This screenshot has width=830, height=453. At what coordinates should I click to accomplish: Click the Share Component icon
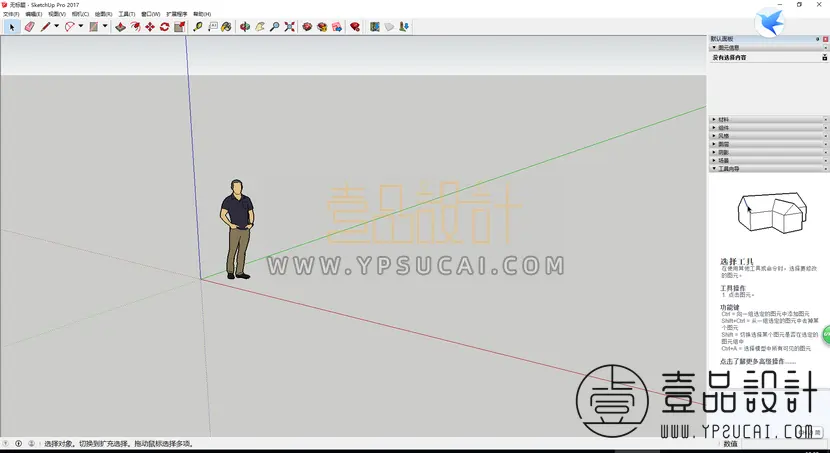tap(337, 26)
